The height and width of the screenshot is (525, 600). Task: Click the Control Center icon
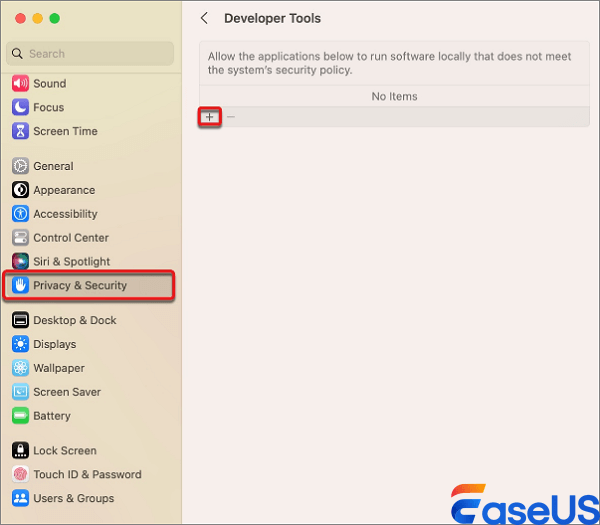[20, 238]
